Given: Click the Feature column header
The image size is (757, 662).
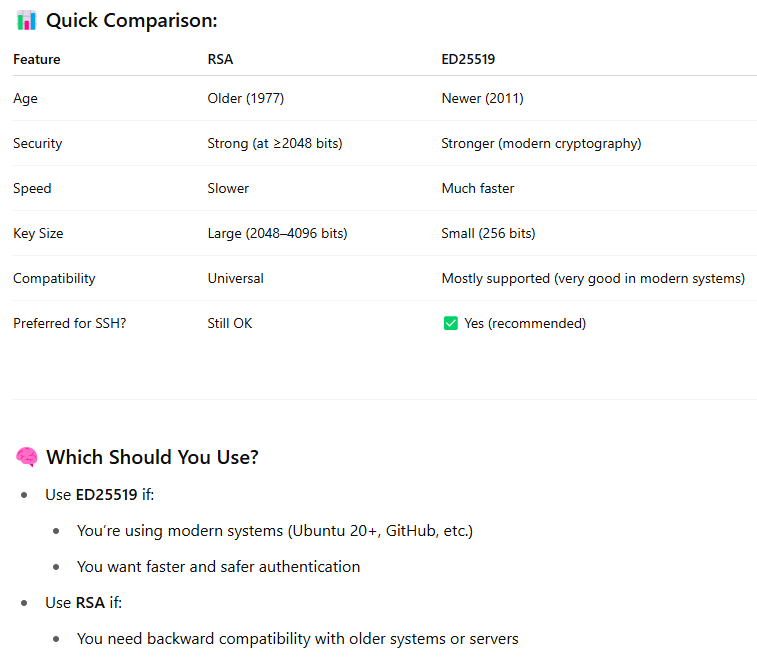Looking at the screenshot, I should tap(36, 59).
